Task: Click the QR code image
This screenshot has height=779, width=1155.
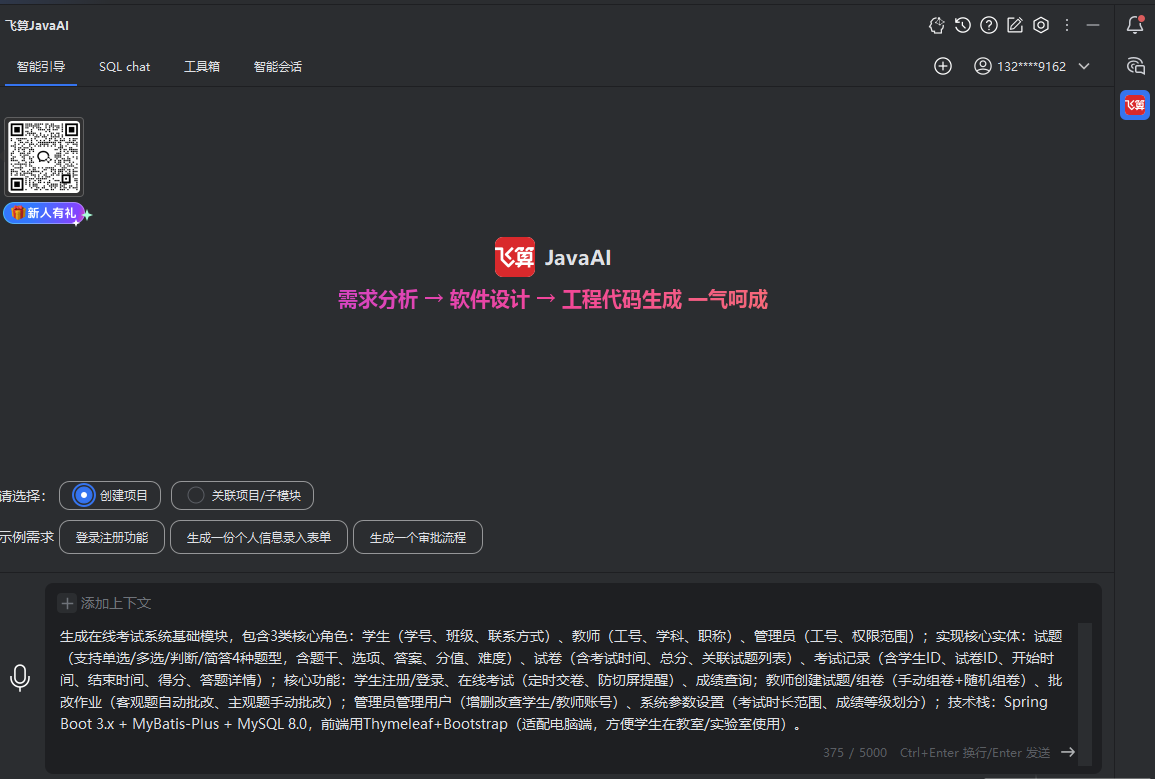Action: [44, 157]
